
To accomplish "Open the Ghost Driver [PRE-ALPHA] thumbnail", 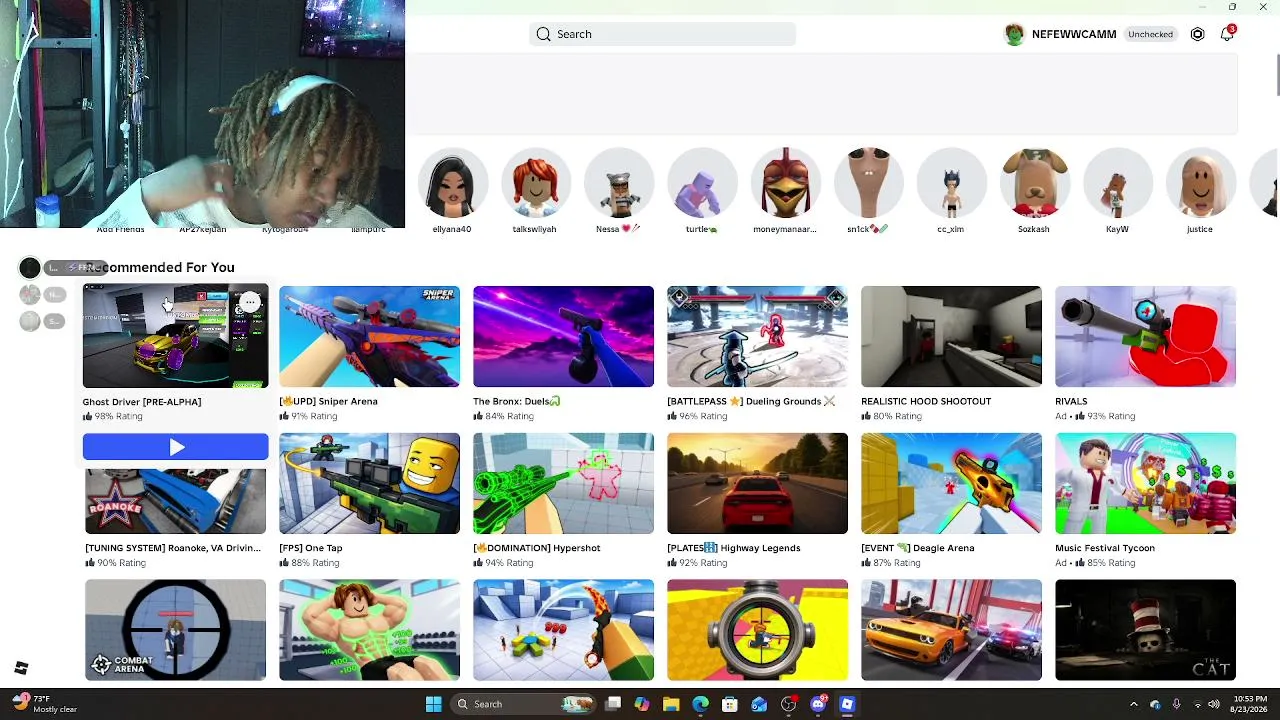I will pos(175,337).
